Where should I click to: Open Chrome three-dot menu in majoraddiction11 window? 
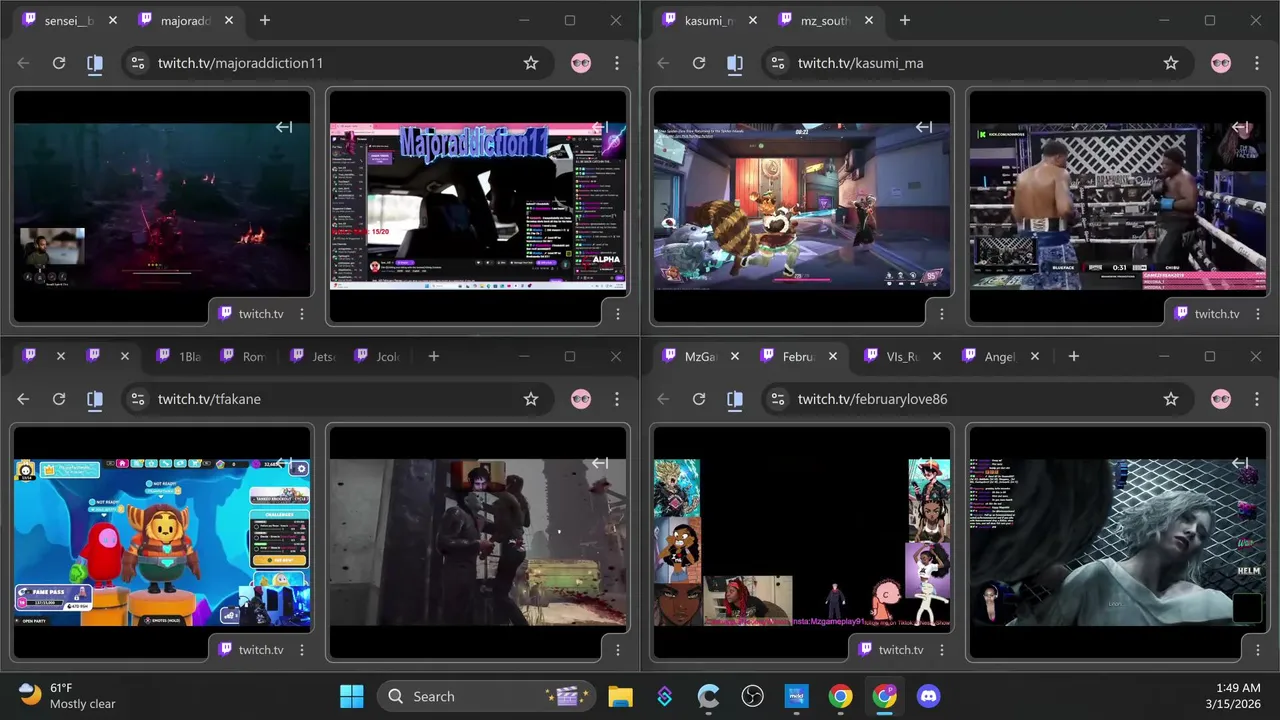(x=617, y=63)
